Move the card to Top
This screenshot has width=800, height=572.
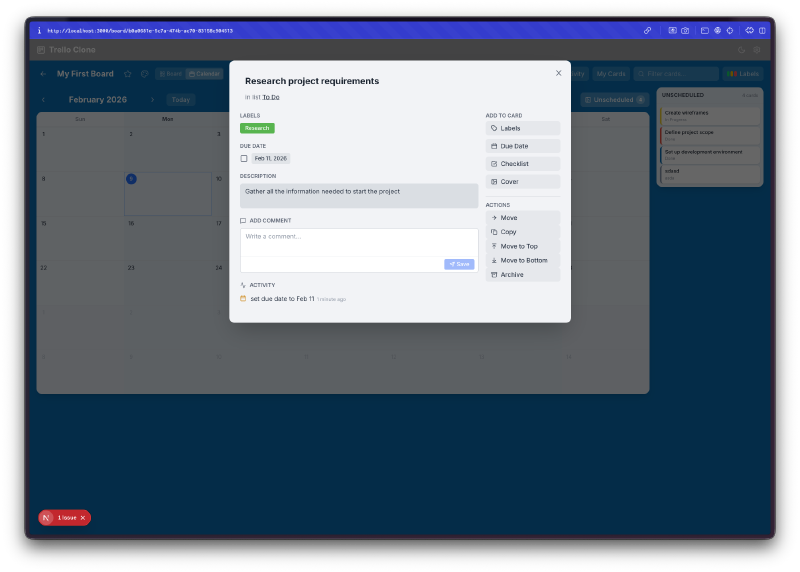522,246
